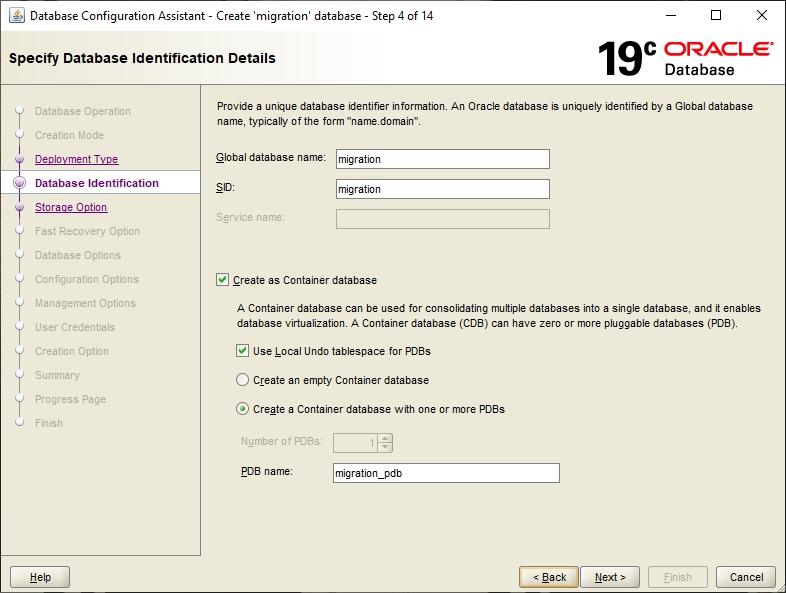Edit the PDB name field

pos(446,473)
